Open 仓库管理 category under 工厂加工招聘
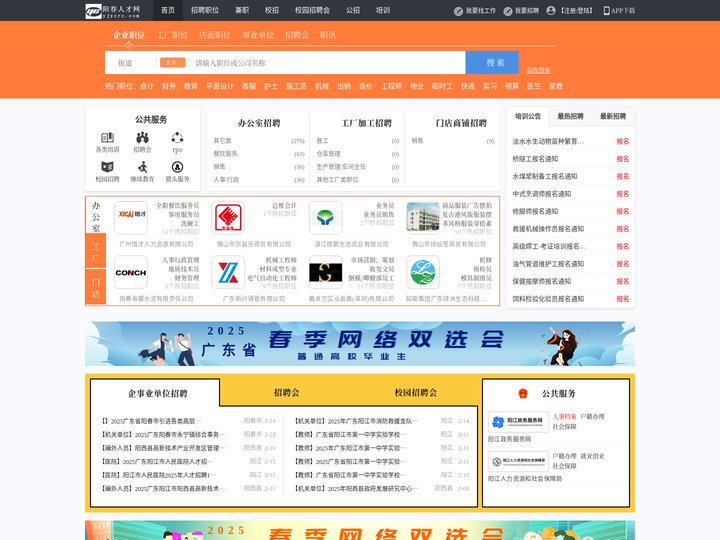This screenshot has width=720, height=540. 328,154
